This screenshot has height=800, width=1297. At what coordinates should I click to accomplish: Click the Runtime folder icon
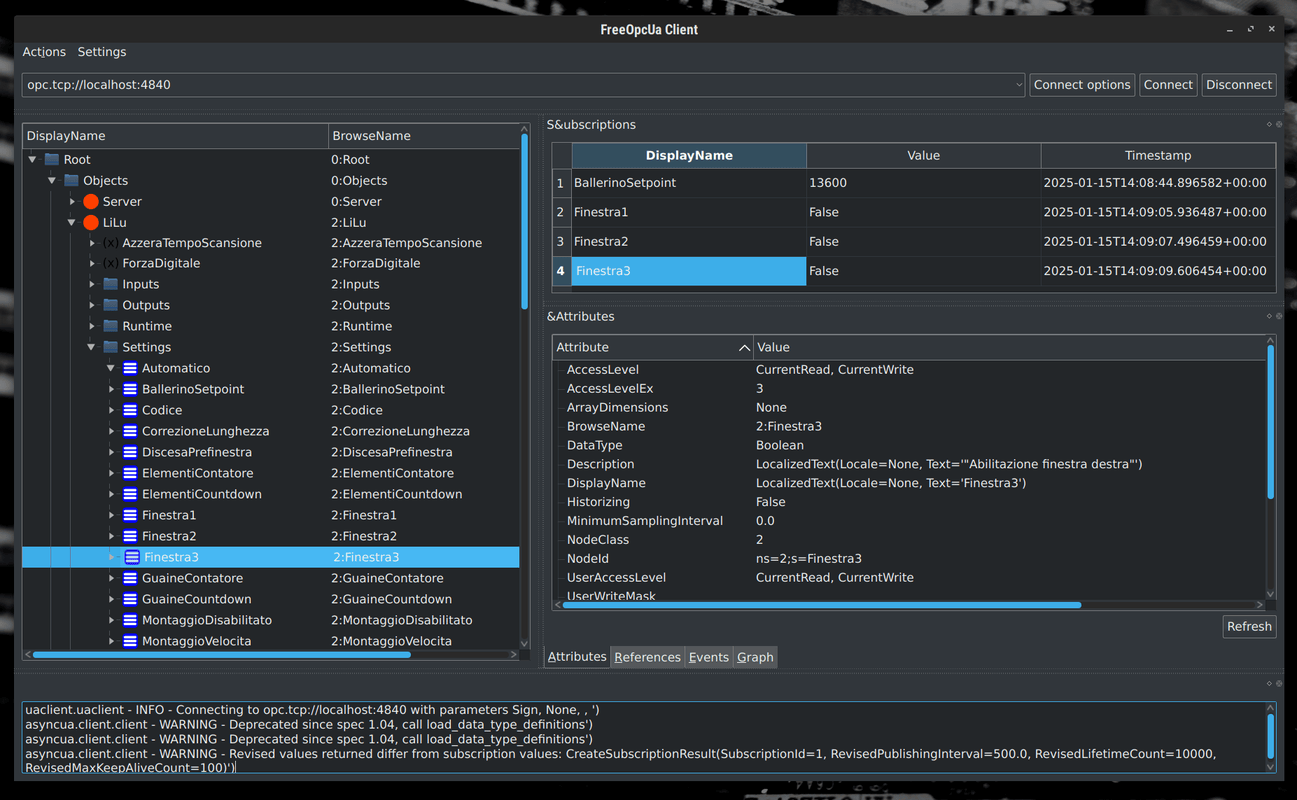click(x=110, y=327)
